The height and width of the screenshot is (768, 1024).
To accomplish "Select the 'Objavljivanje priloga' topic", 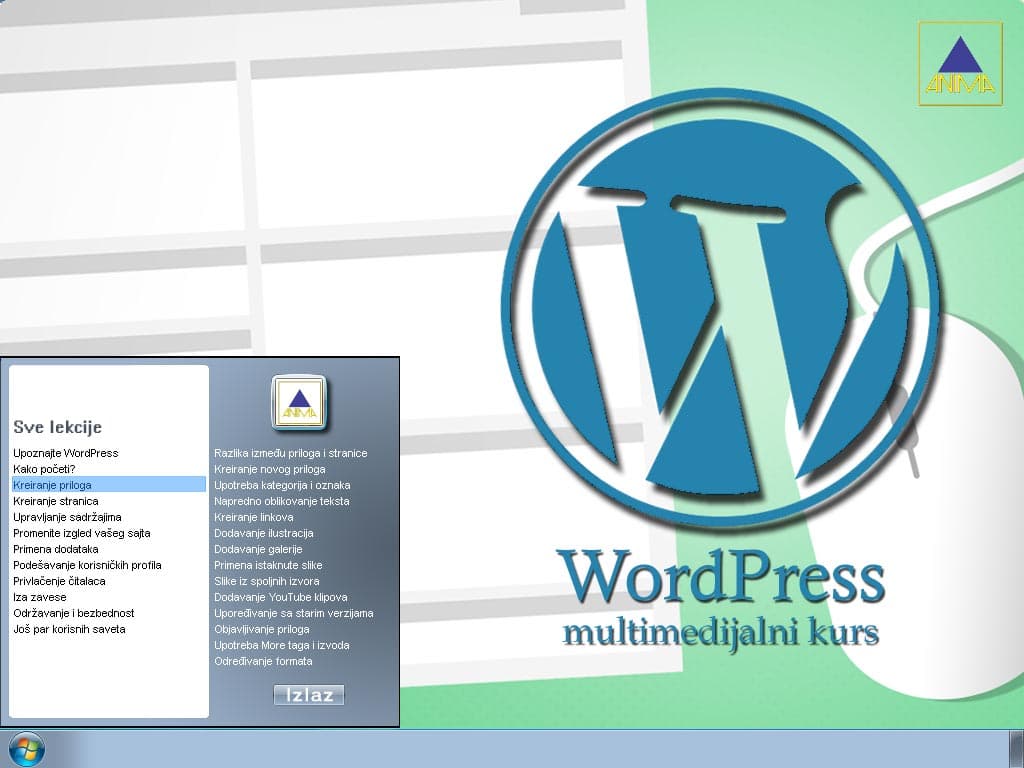I will click(x=263, y=629).
